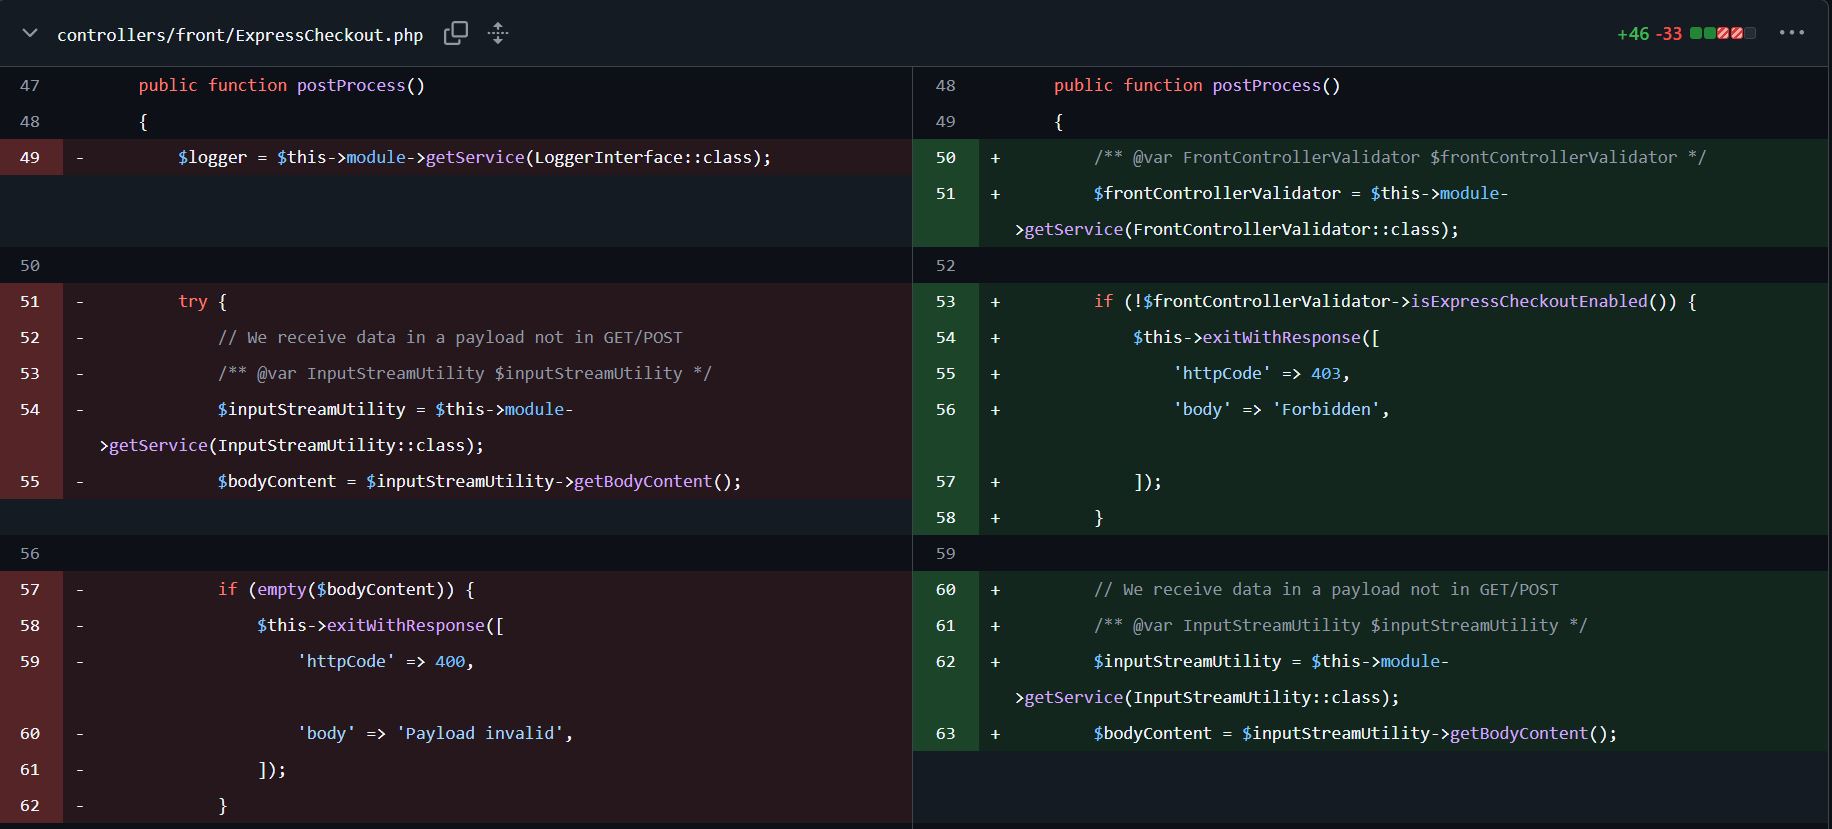Select left line number 54
This screenshot has height=829, width=1832.
tap(30, 409)
